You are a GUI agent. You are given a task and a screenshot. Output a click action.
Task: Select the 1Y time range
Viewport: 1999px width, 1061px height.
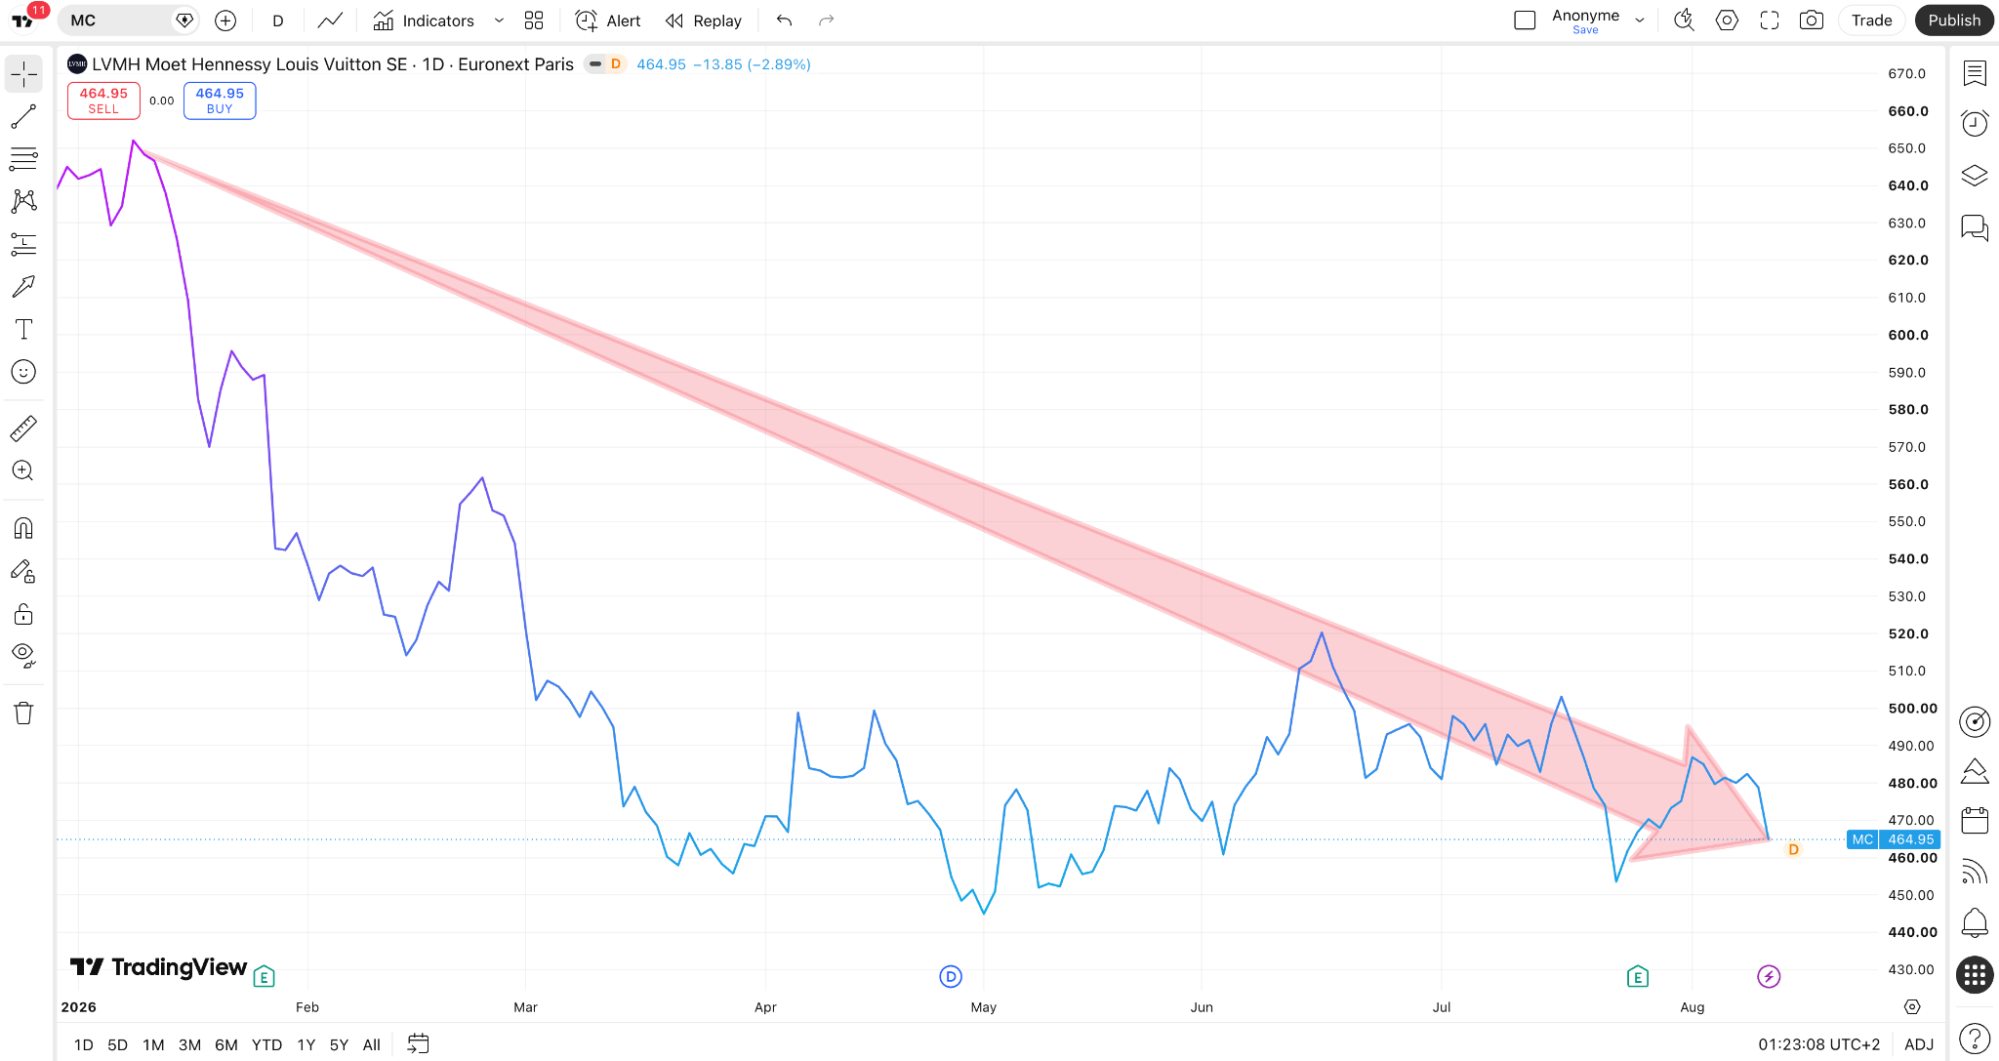306,1045
